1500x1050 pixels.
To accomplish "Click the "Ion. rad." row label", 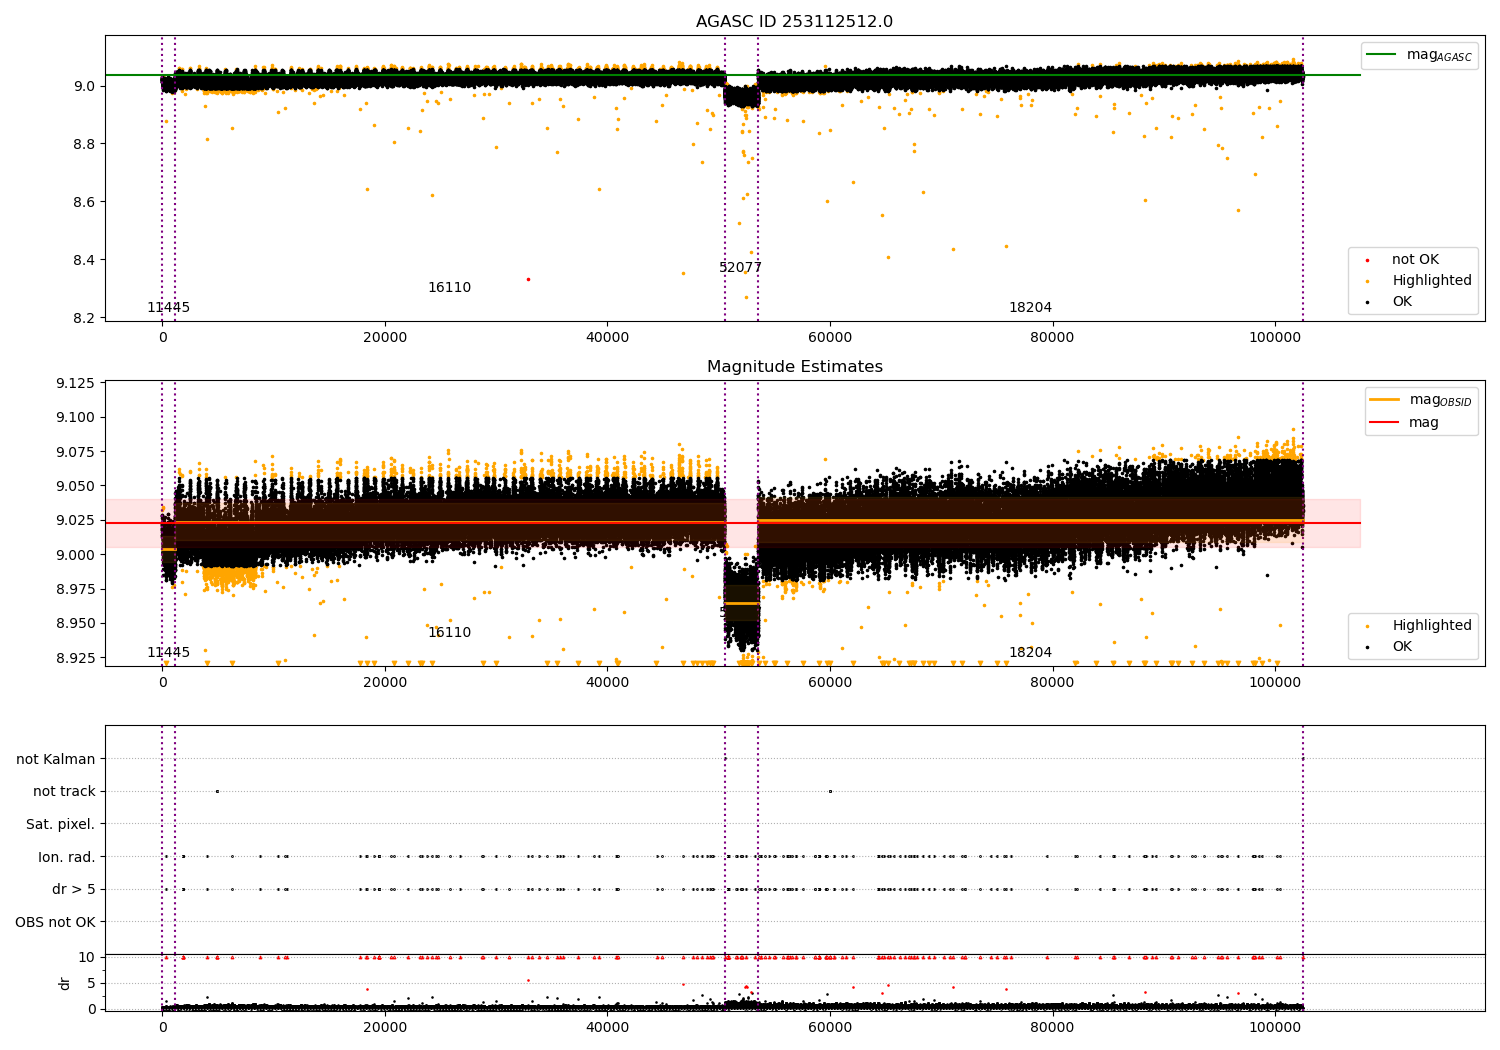I will coord(67,858).
